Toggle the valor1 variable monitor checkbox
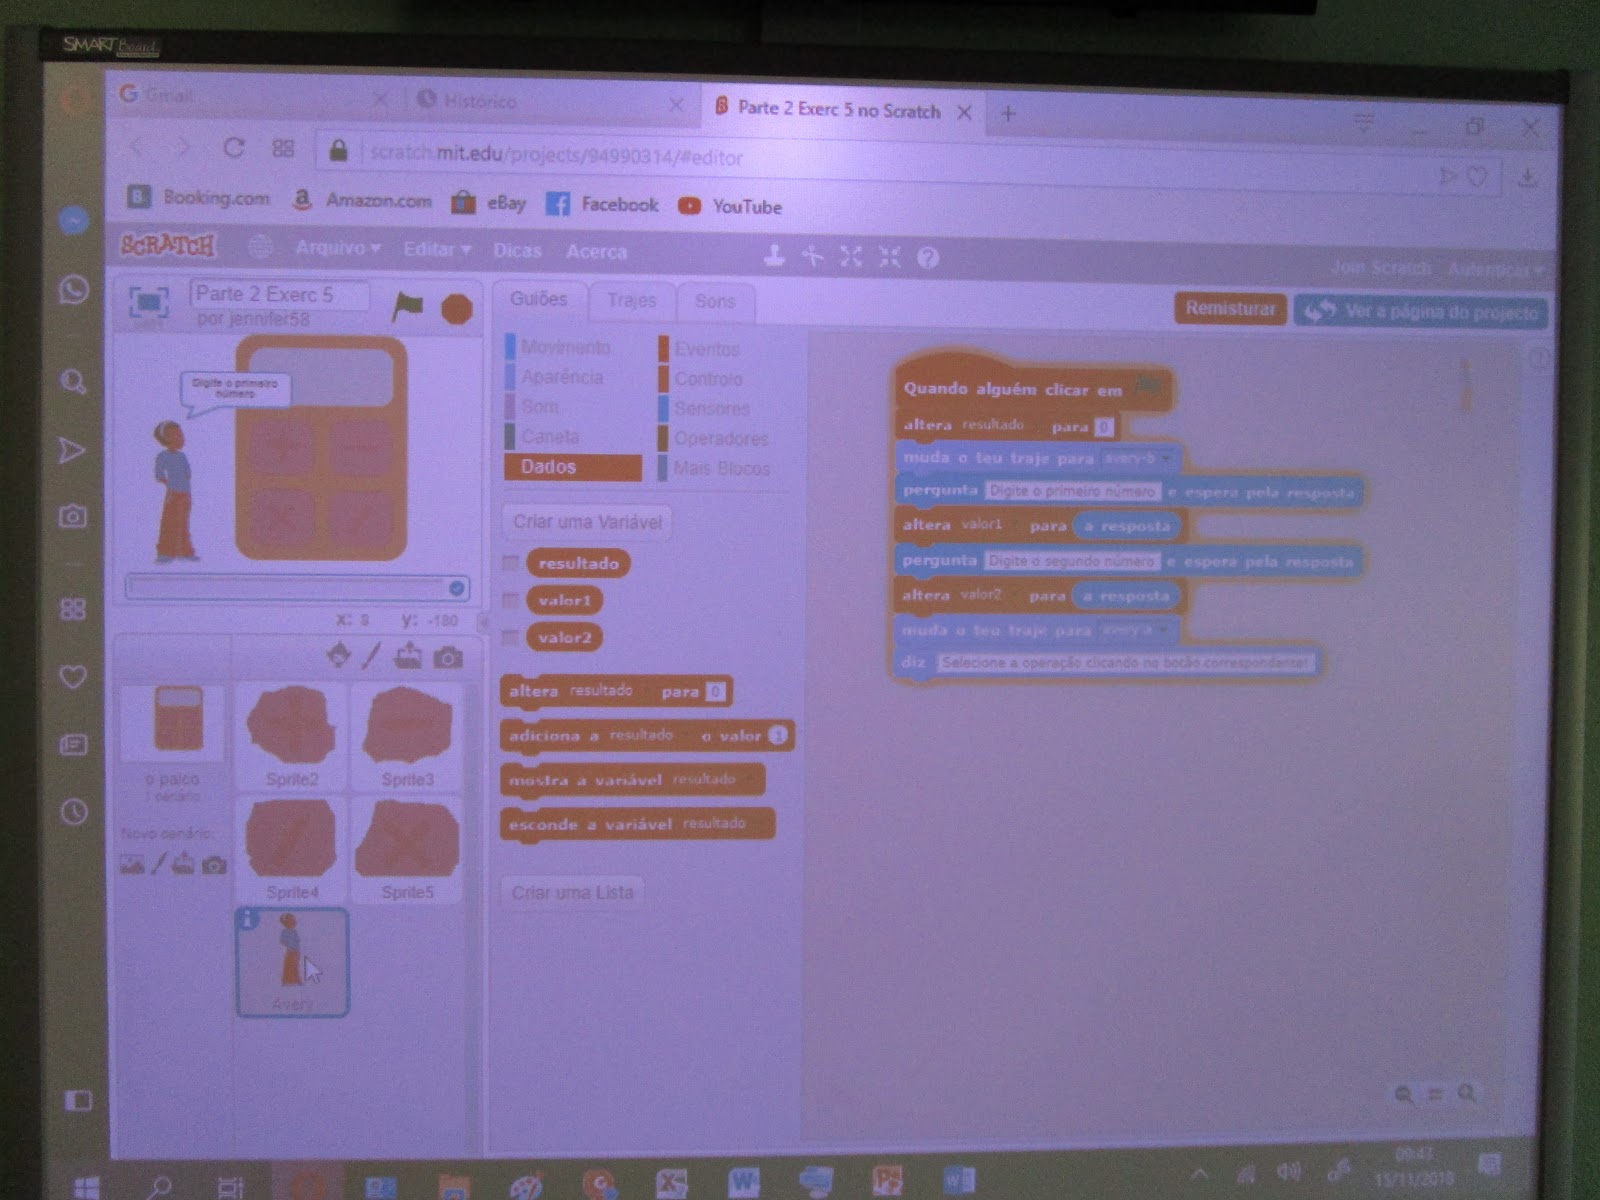This screenshot has height=1200, width=1600. (x=510, y=600)
